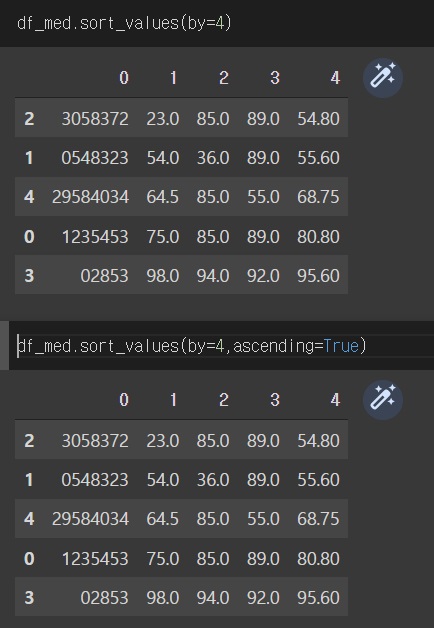Select column header 2 in upper table
Image resolution: width=434 pixels, height=628 pixels.
click(x=224, y=78)
